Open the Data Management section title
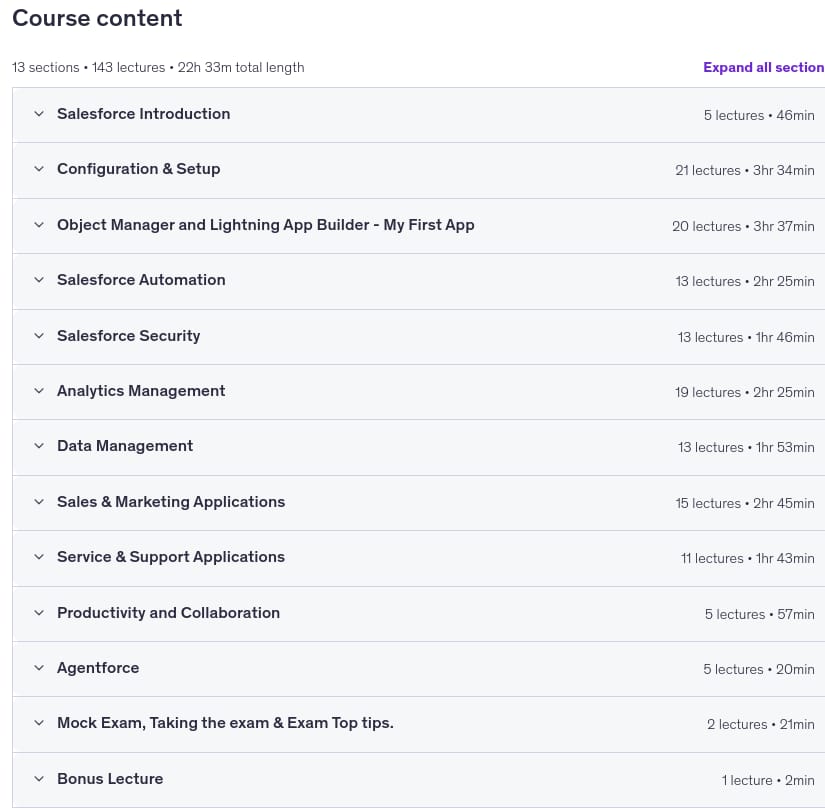825x808 pixels. pyautogui.click(x=125, y=446)
